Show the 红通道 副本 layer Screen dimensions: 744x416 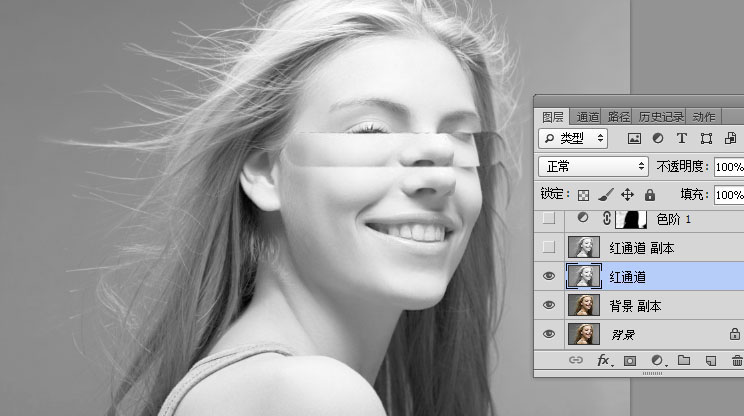point(548,247)
